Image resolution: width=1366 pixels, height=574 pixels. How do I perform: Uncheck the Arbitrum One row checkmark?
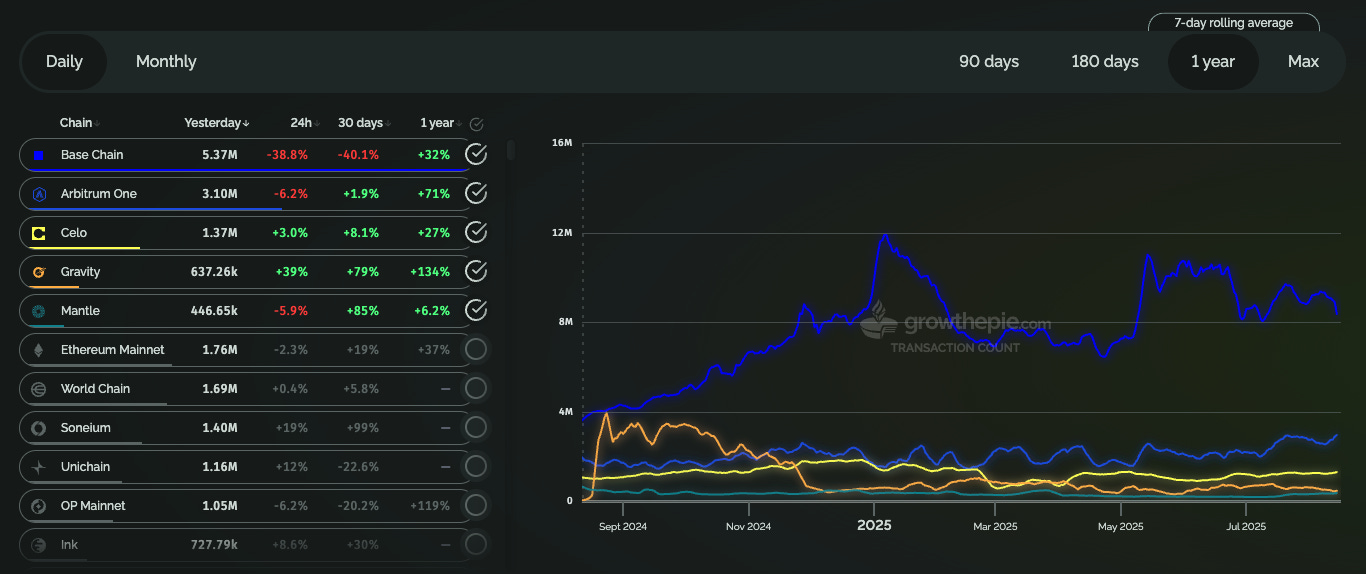[477, 193]
